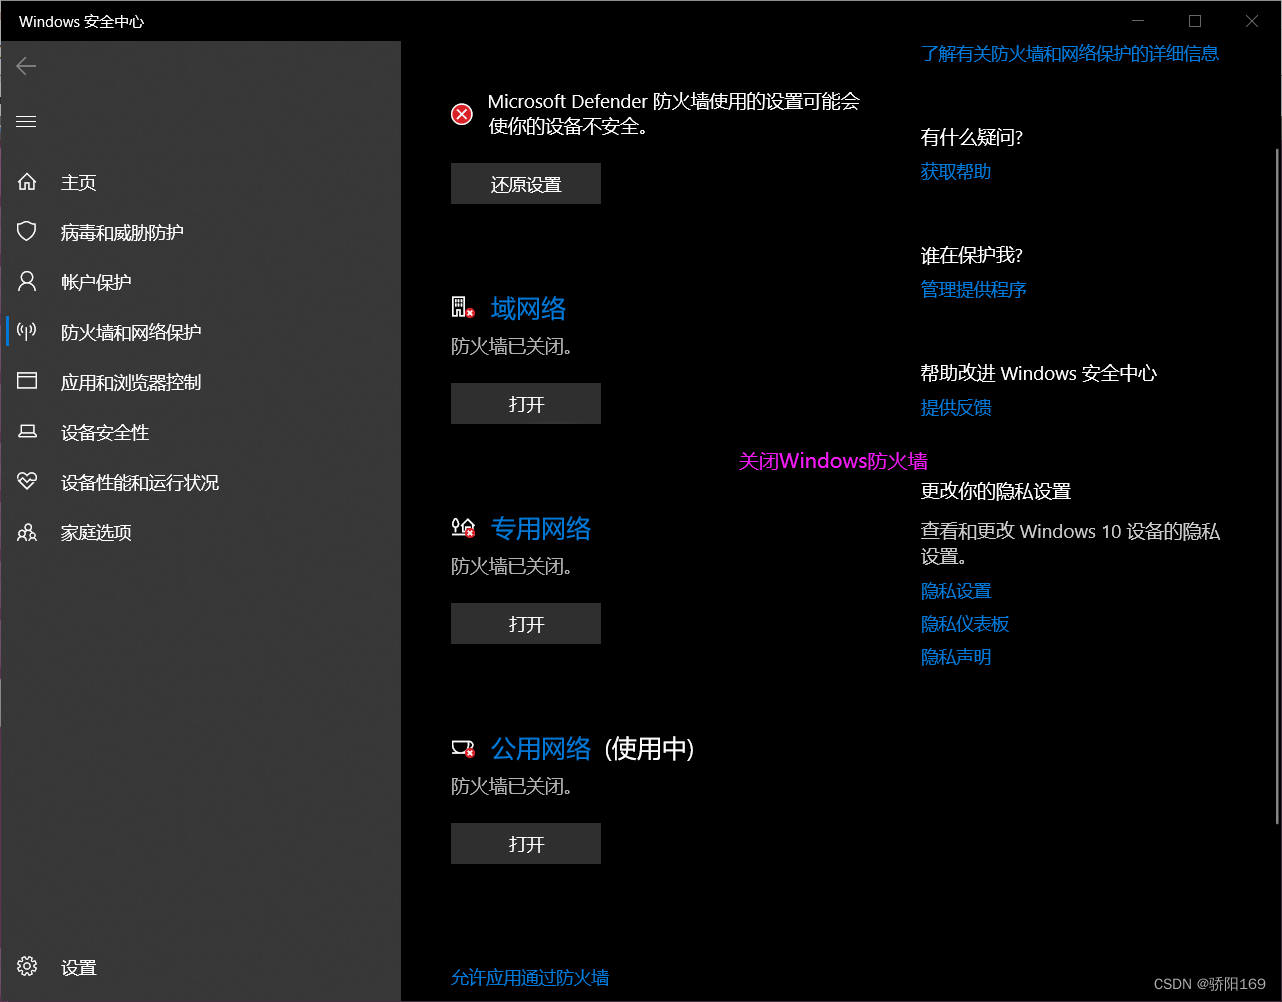Click the signal icon for 防火墙和网络保护
Image resolution: width=1282 pixels, height=1002 pixels.
(27, 332)
